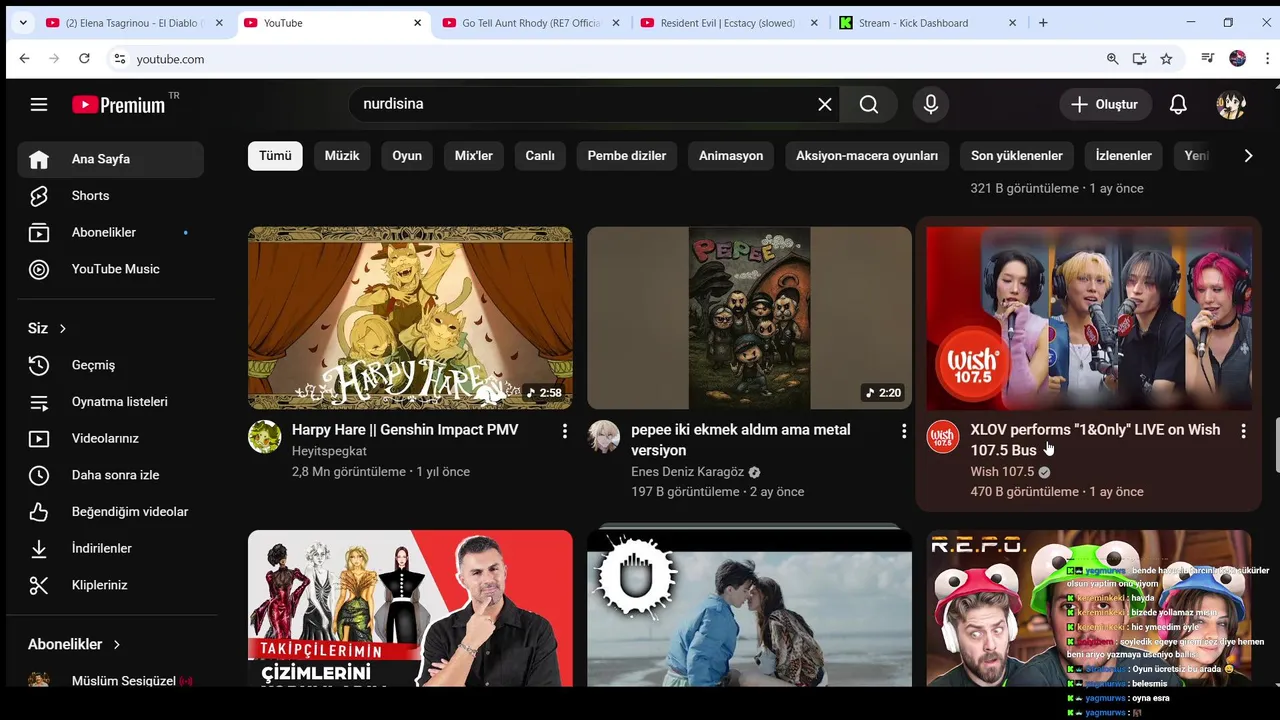Open Harpy Hare Genshin Impact PMV title
The height and width of the screenshot is (720, 1280).
[405, 429]
